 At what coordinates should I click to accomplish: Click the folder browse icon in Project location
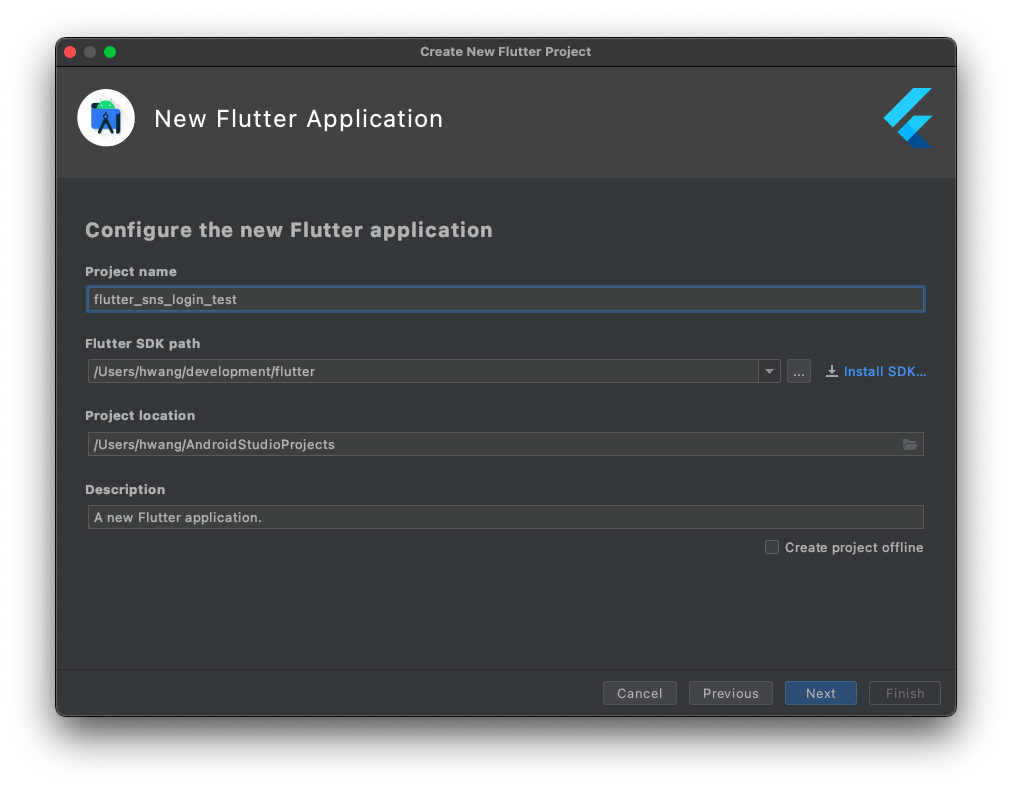pyautogui.click(x=909, y=444)
